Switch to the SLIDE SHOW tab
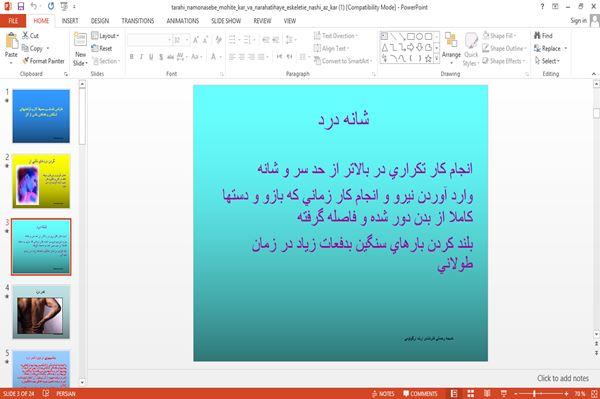 (x=226, y=21)
